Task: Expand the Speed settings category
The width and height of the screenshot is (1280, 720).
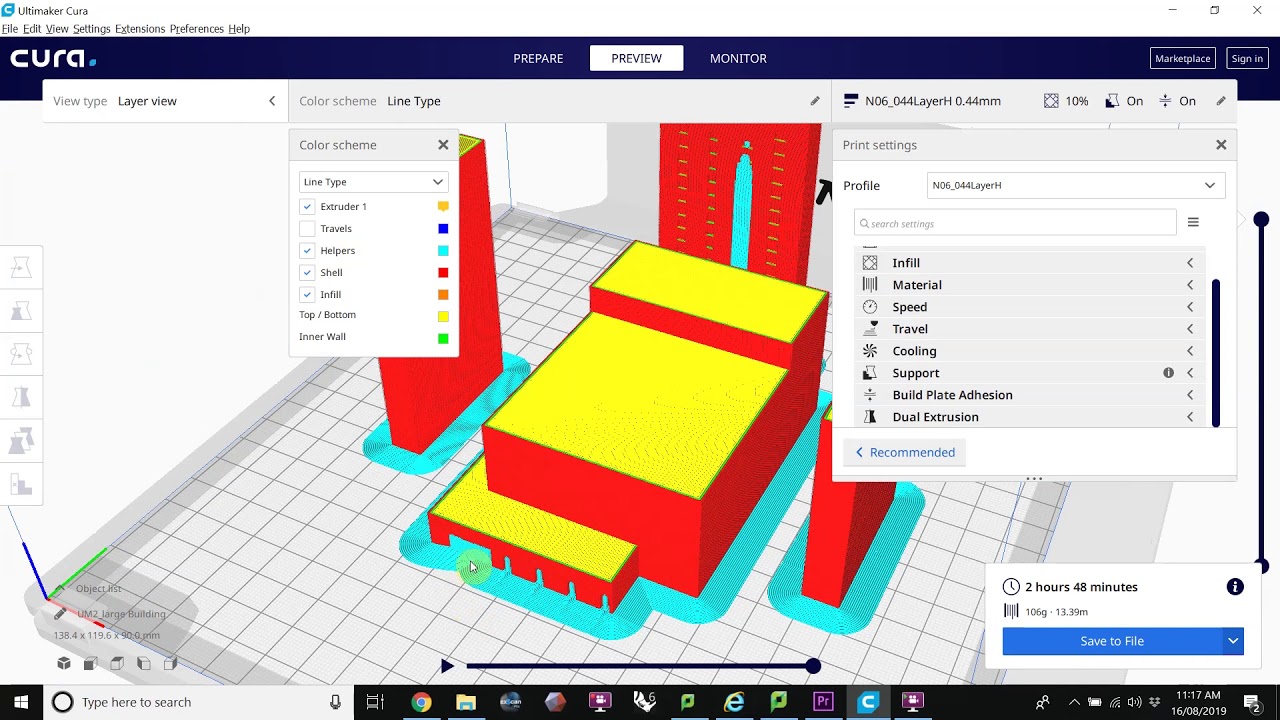Action: (x=1030, y=307)
